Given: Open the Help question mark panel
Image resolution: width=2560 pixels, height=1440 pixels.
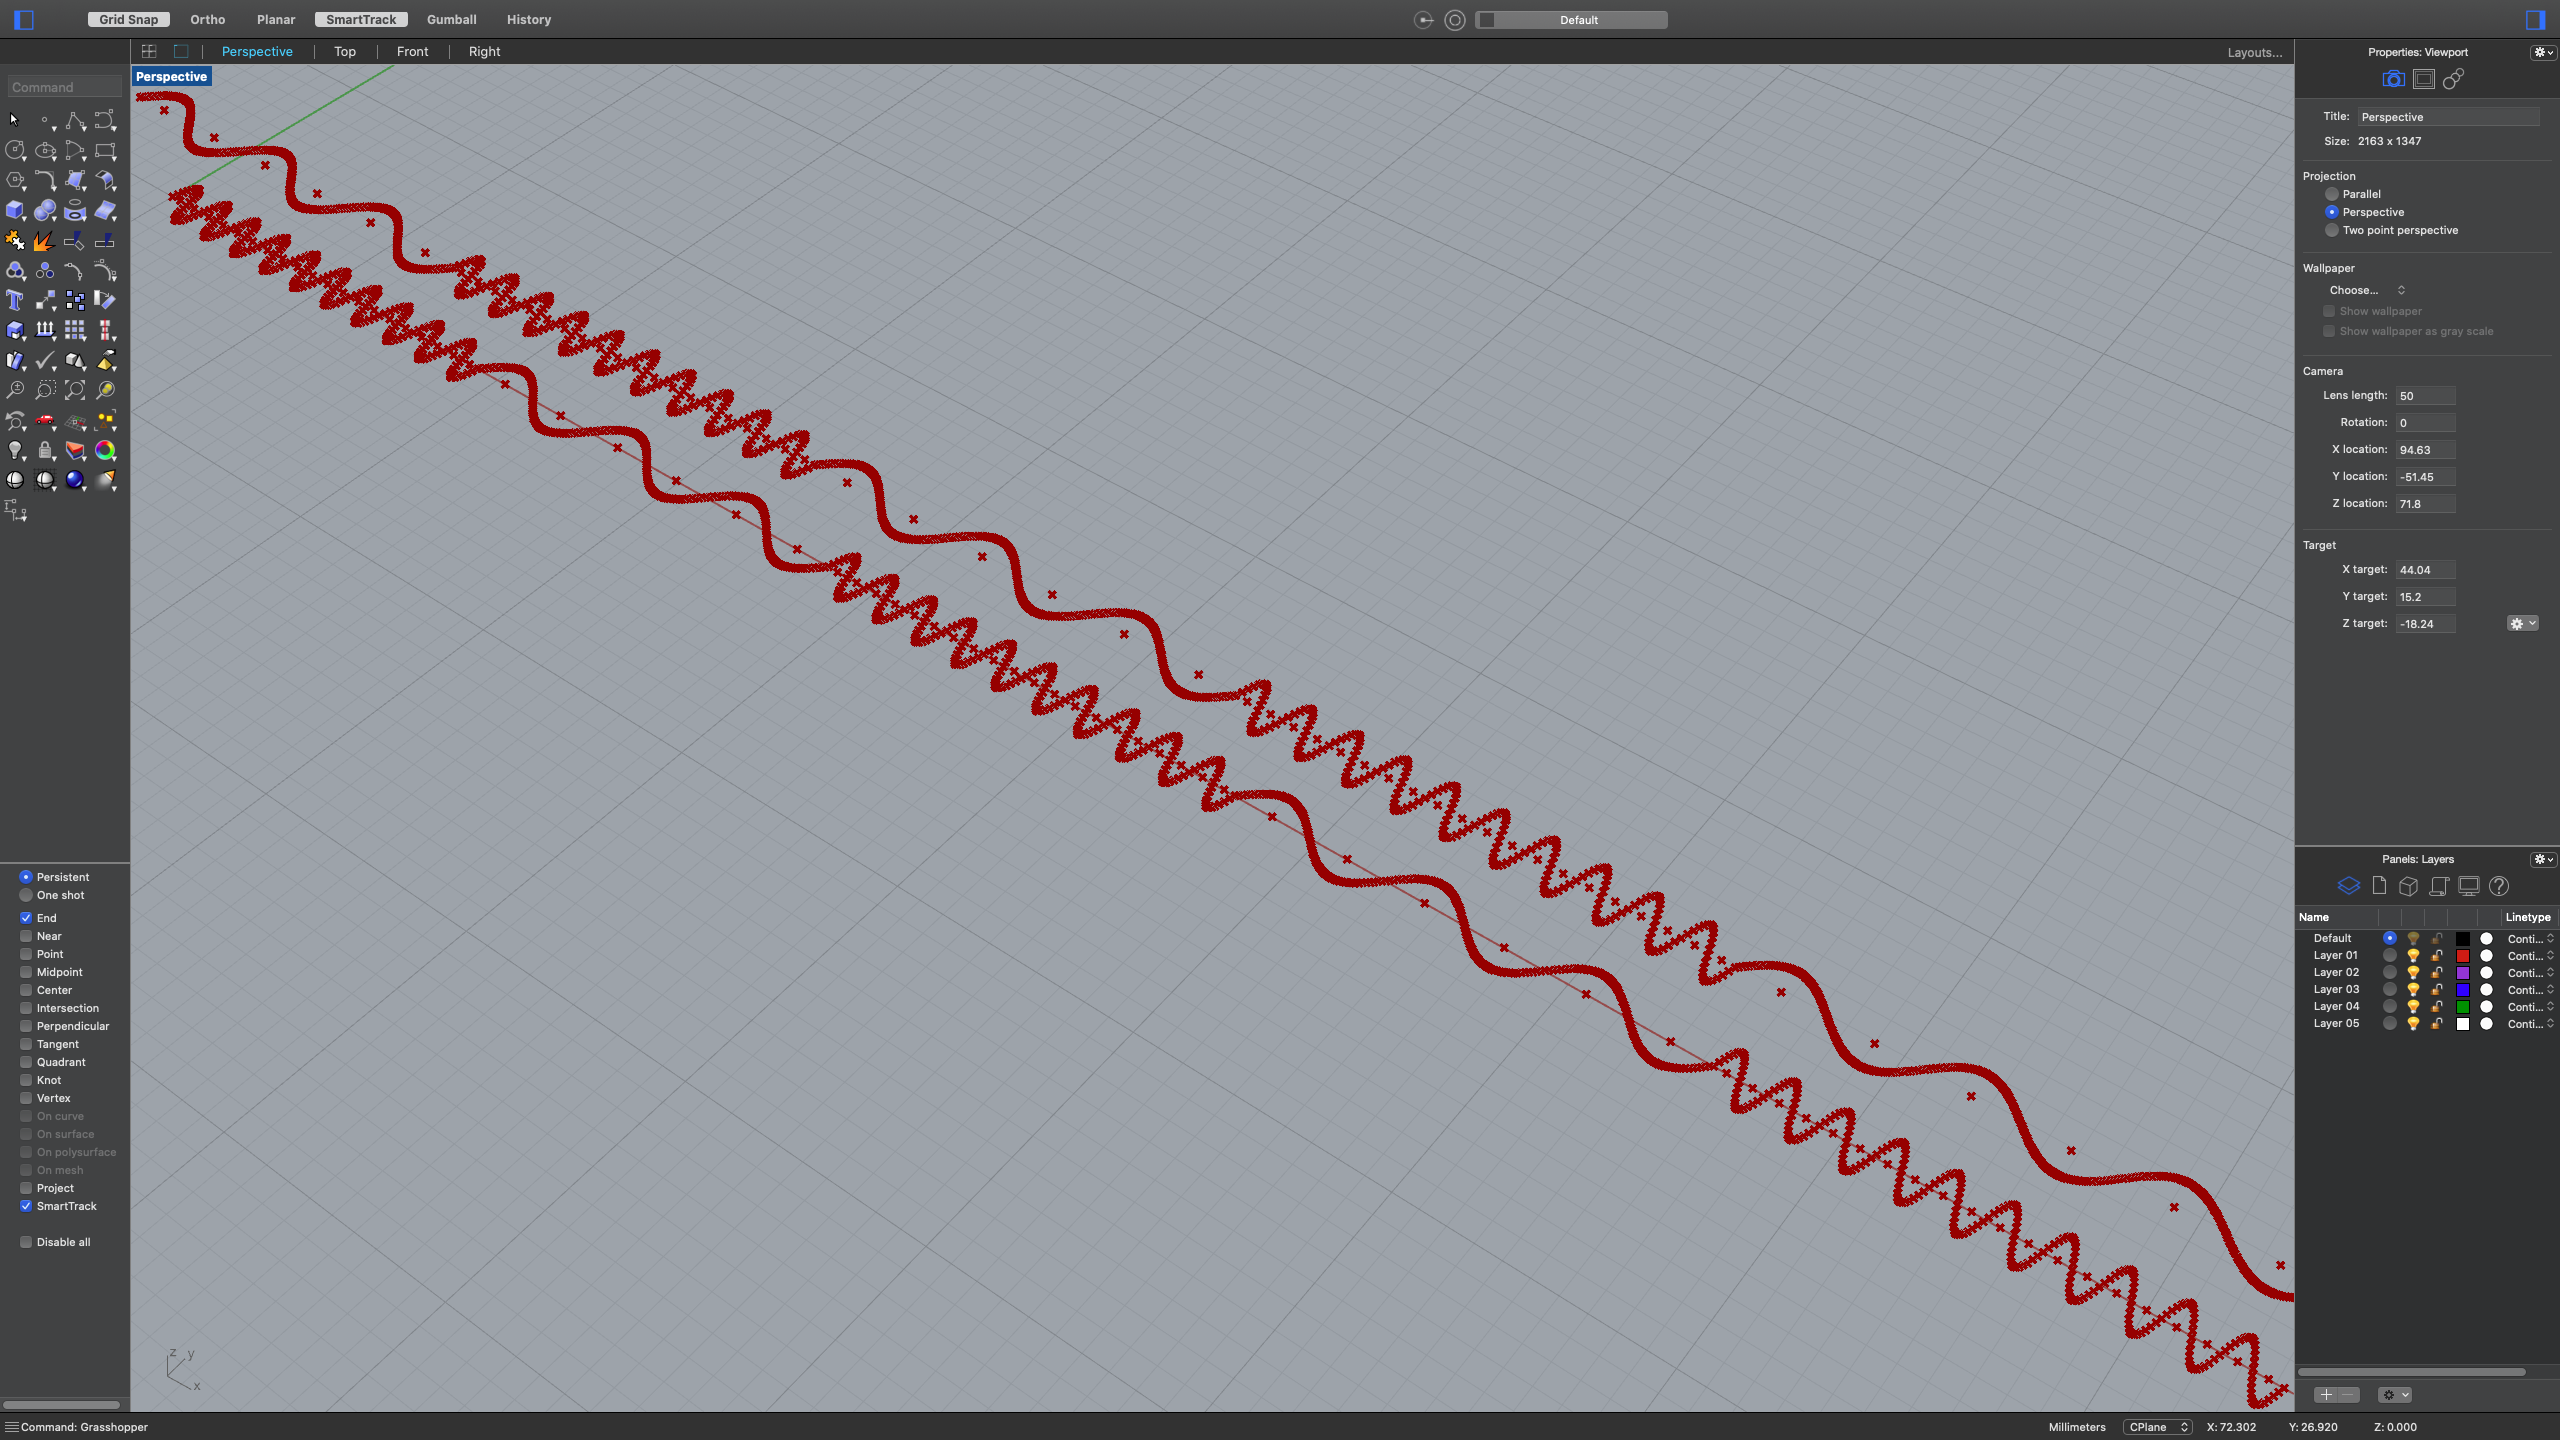Looking at the screenshot, I should coord(2499,886).
